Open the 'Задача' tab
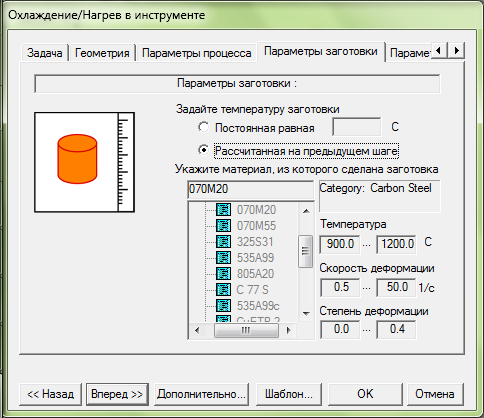484x418 pixels. point(45,53)
